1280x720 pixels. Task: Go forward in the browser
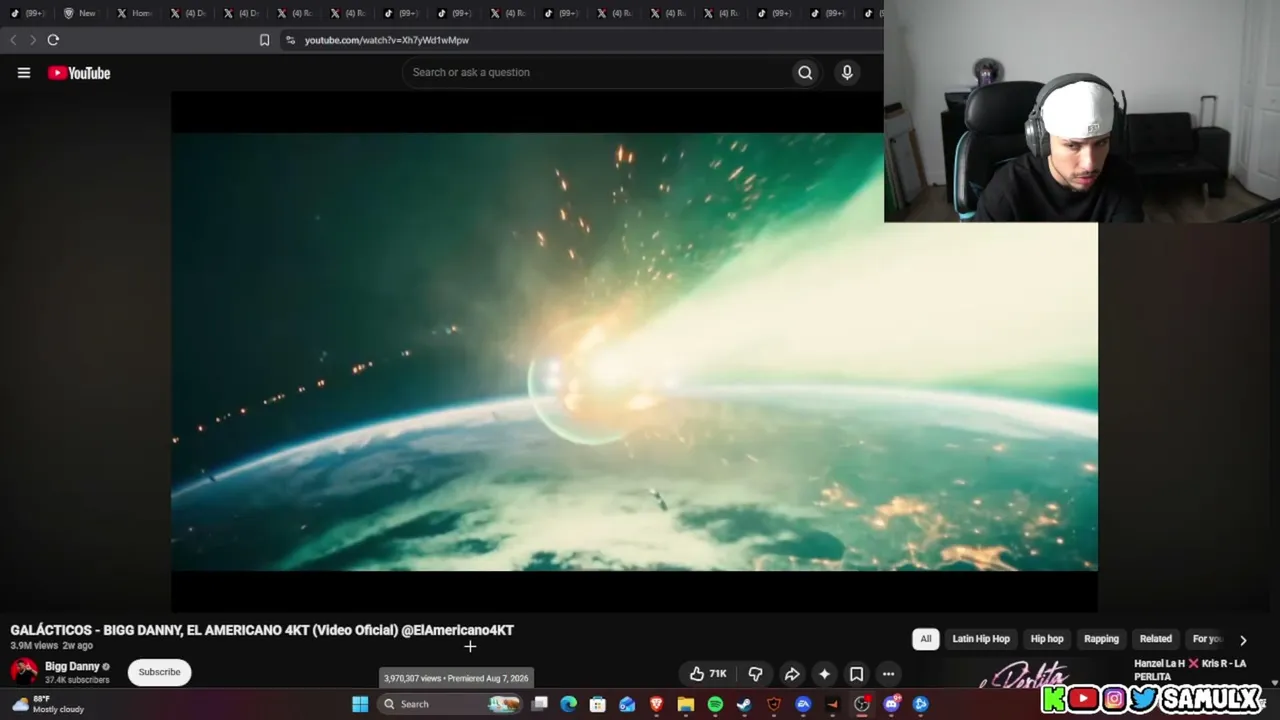33,40
